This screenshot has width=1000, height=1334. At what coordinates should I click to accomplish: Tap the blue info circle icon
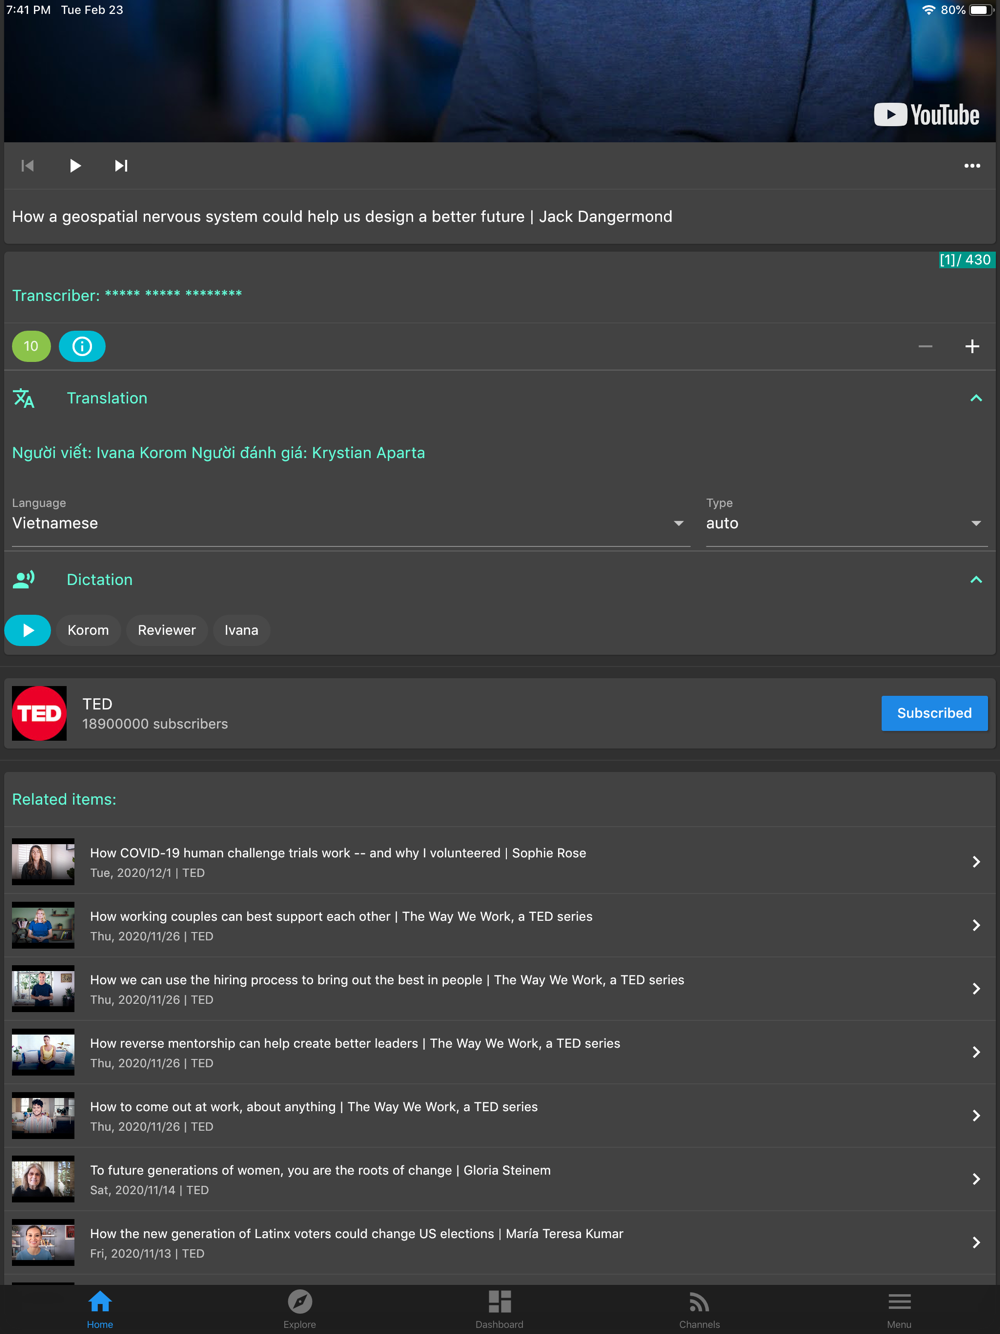pos(82,346)
